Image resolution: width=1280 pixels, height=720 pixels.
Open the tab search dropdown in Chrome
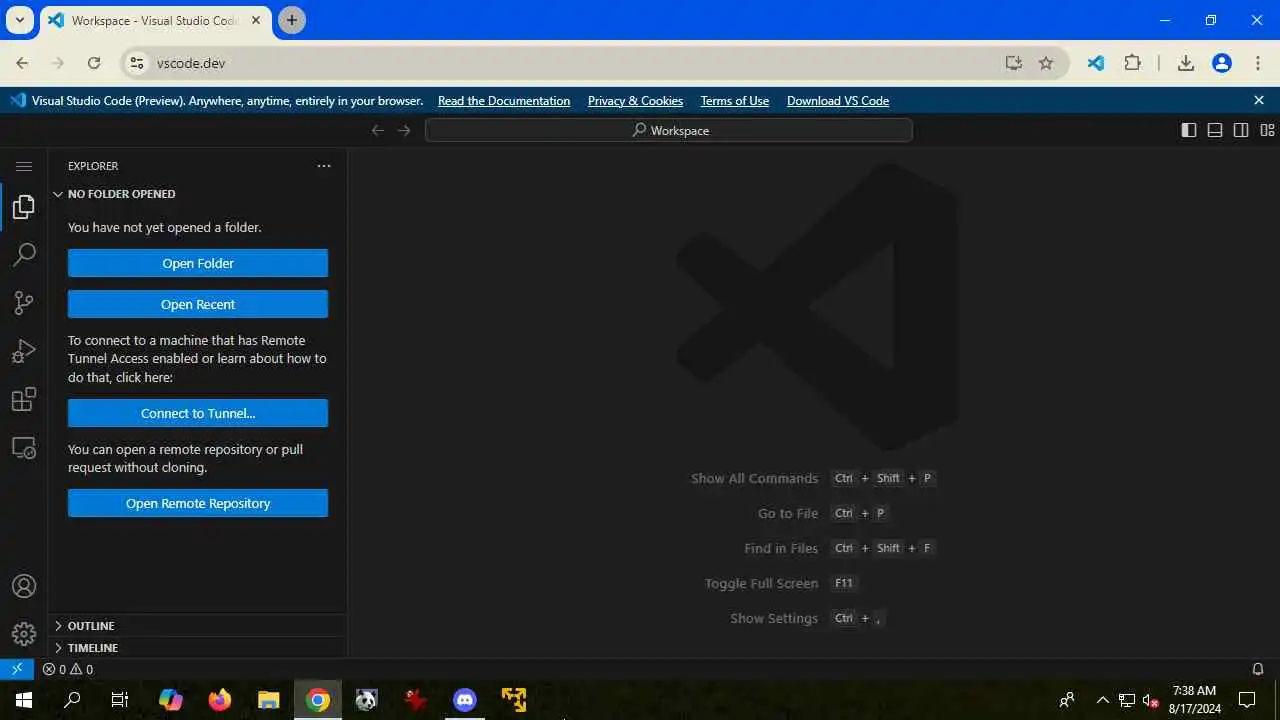(x=19, y=20)
